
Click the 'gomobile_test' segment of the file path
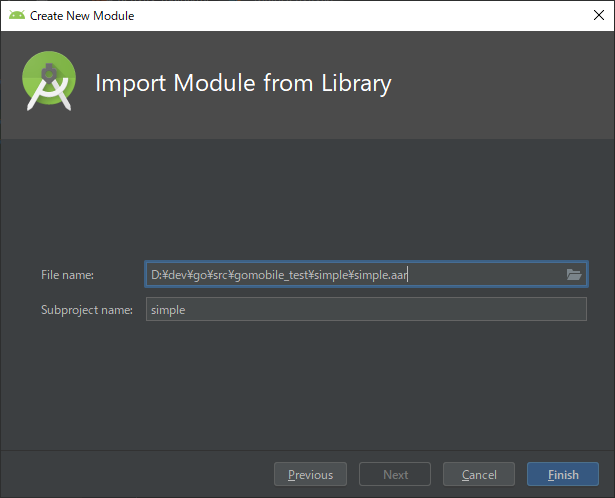click(x=269, y=274)
